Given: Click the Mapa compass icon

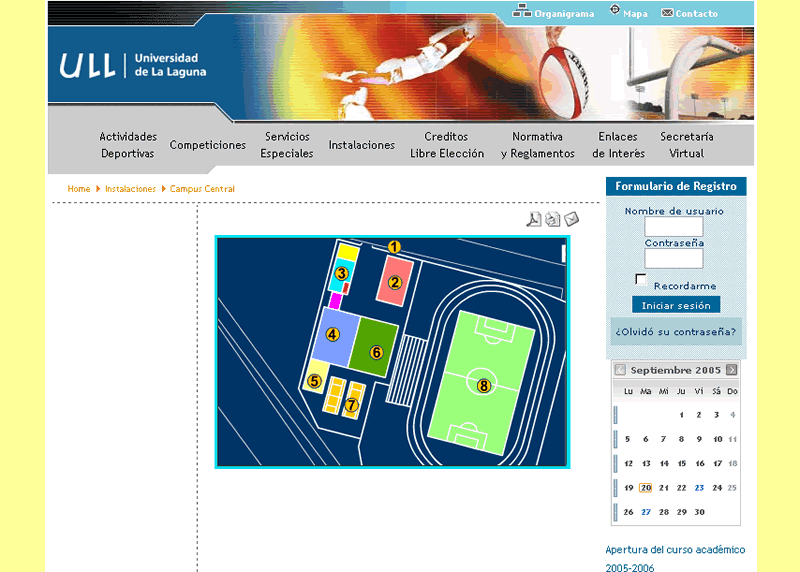Looking at the screenshot, I should pos(614,12).
